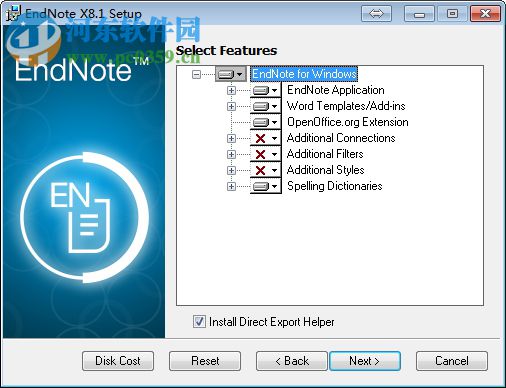The height and width of the screenshot is (388, 506).
Task: Select the Spelling Dictionaries feature label
Action: coord(335,186)
